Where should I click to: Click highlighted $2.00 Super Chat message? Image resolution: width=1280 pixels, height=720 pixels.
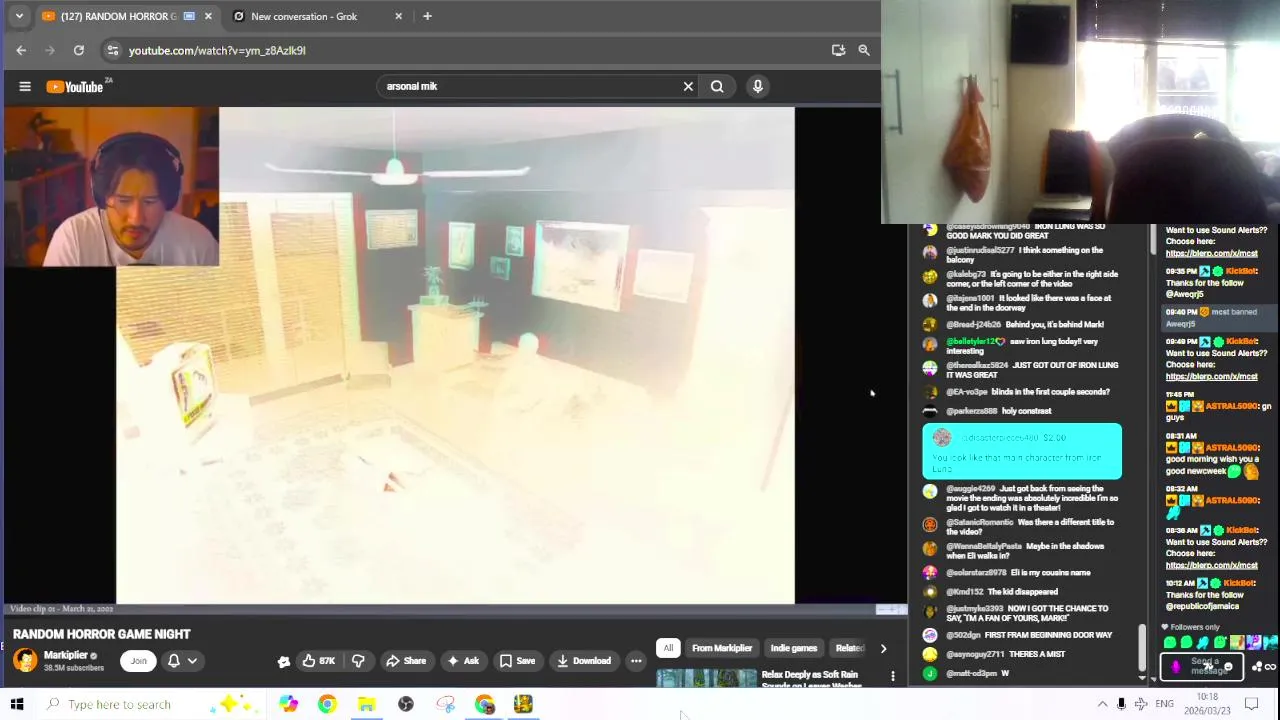click(x=1022, y=451)
